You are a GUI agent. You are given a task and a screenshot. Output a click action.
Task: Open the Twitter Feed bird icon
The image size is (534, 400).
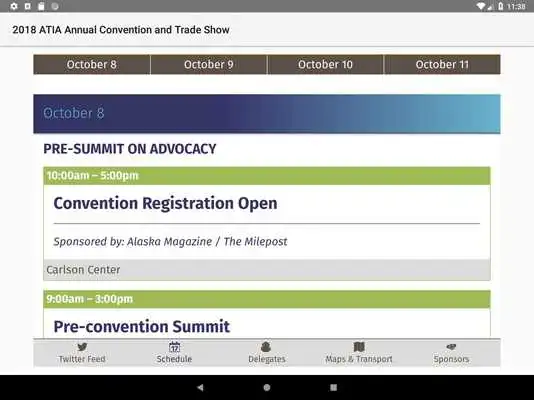pyautogui.click(x=82, y=347)
